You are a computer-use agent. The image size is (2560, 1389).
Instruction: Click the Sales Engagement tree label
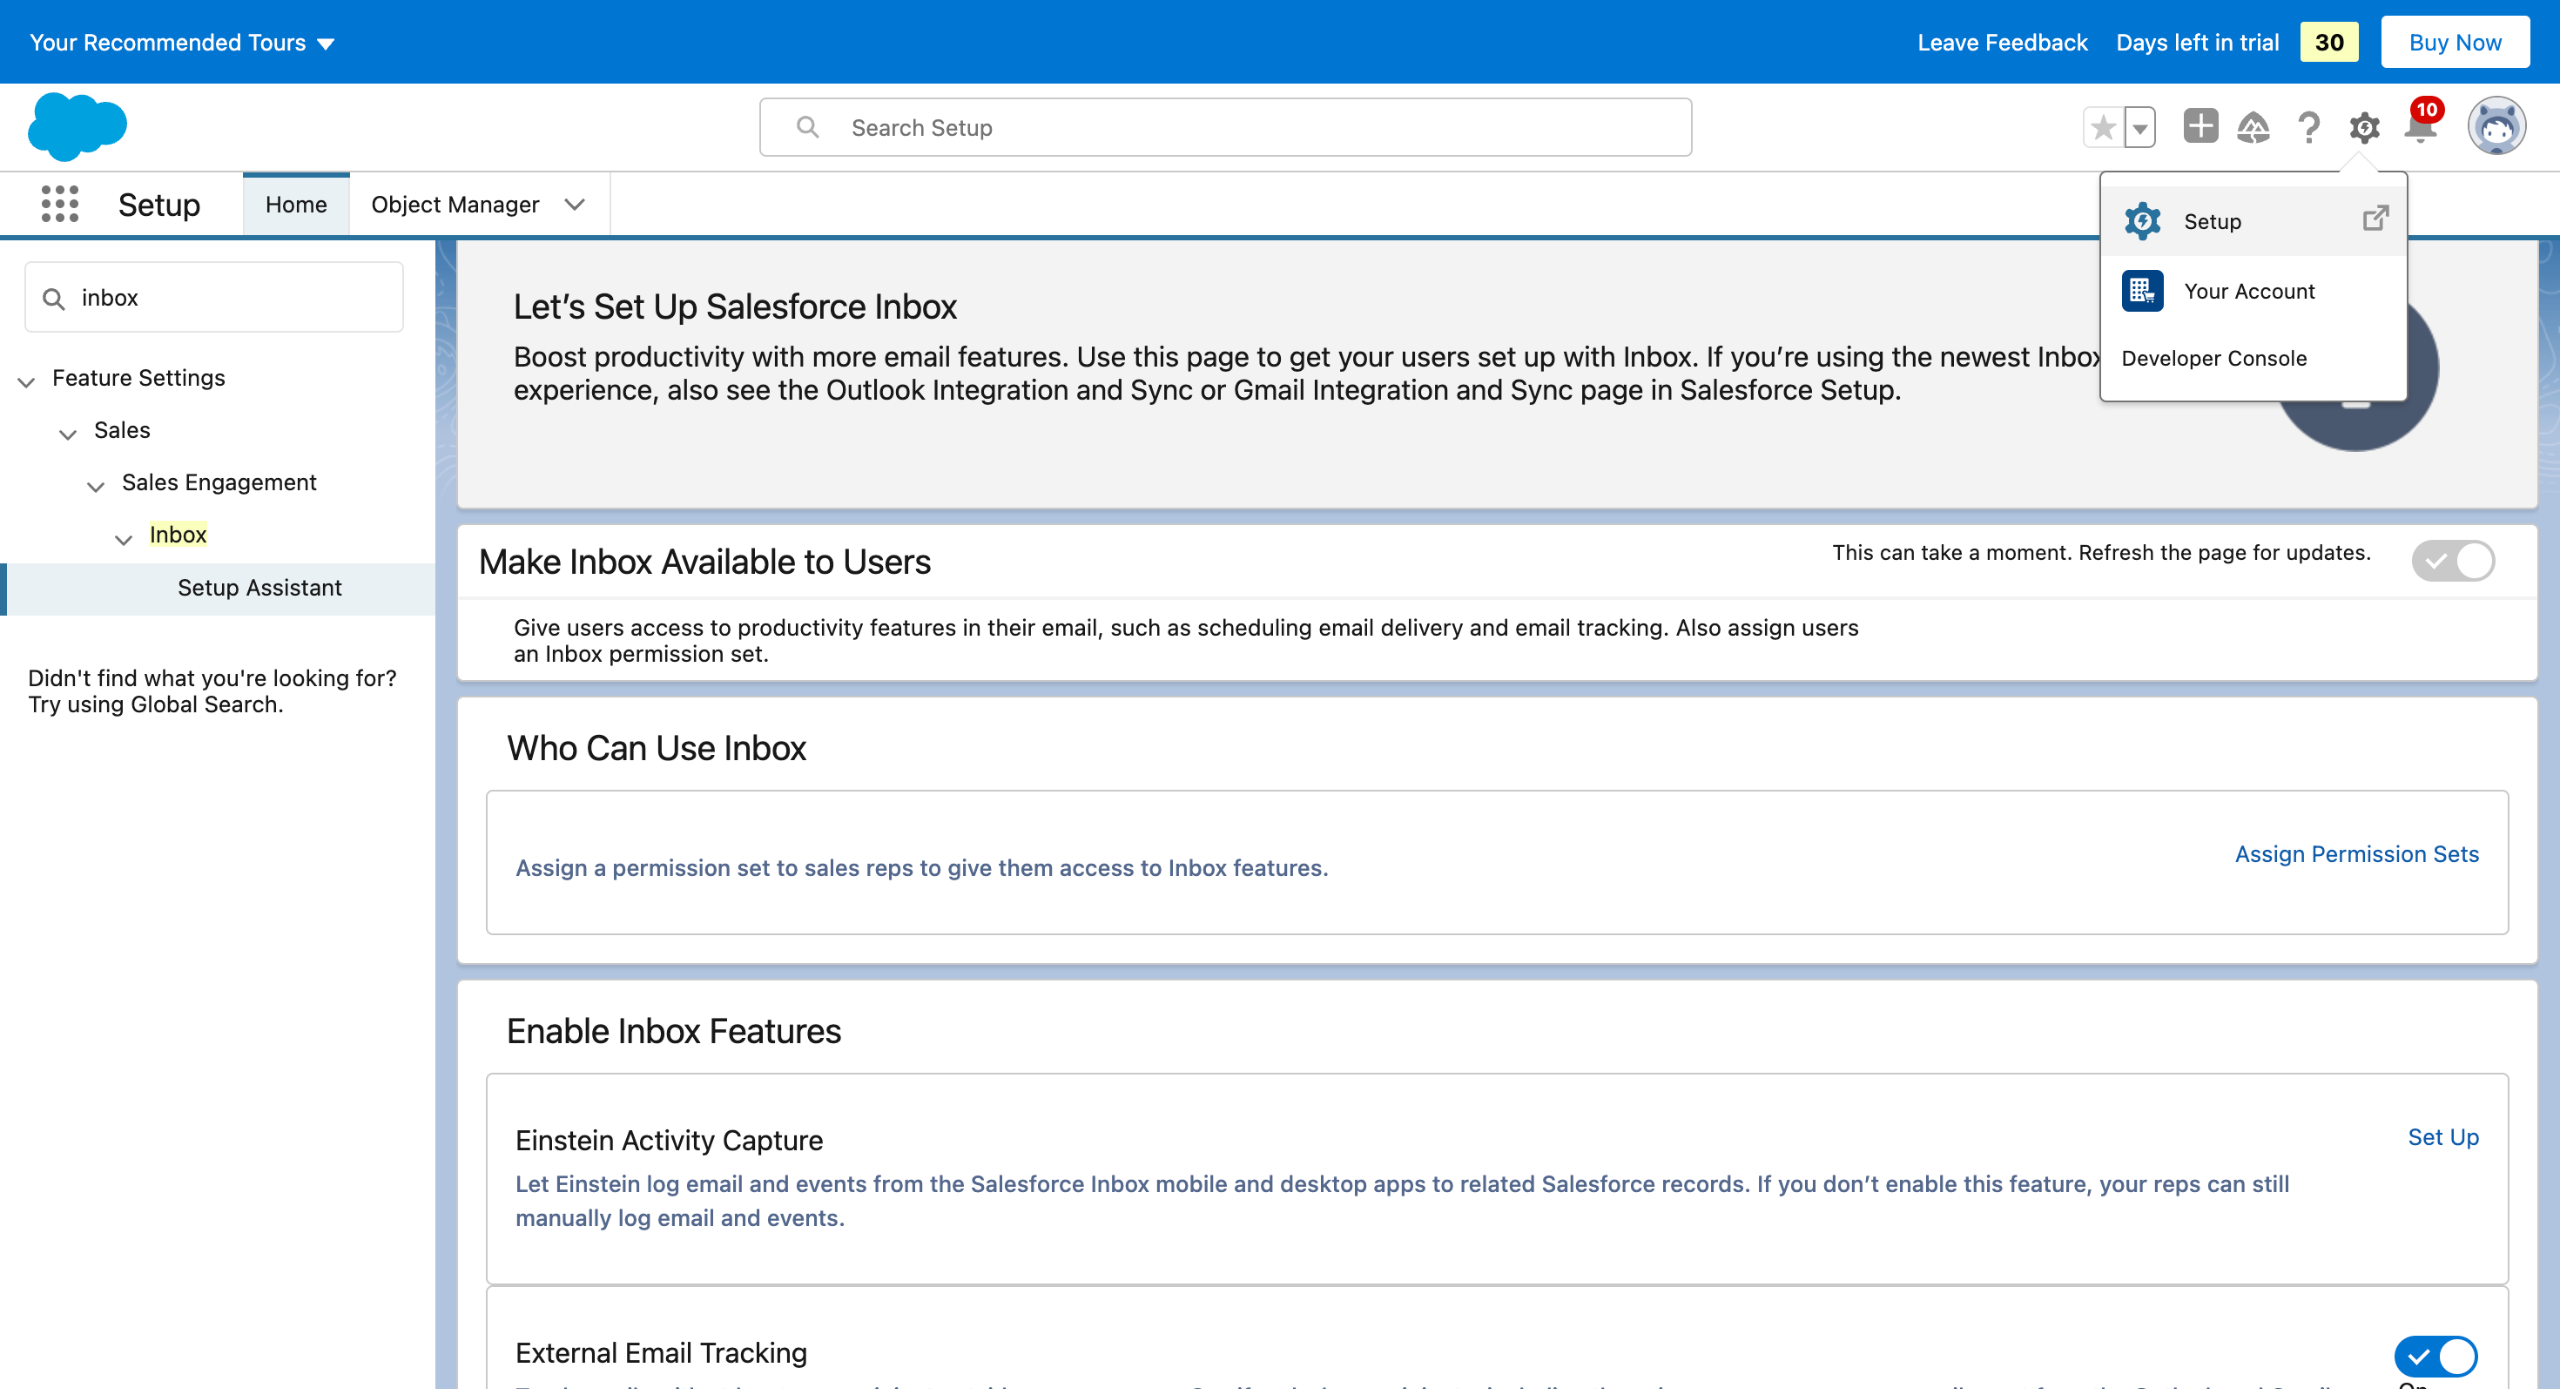point(219,482)
